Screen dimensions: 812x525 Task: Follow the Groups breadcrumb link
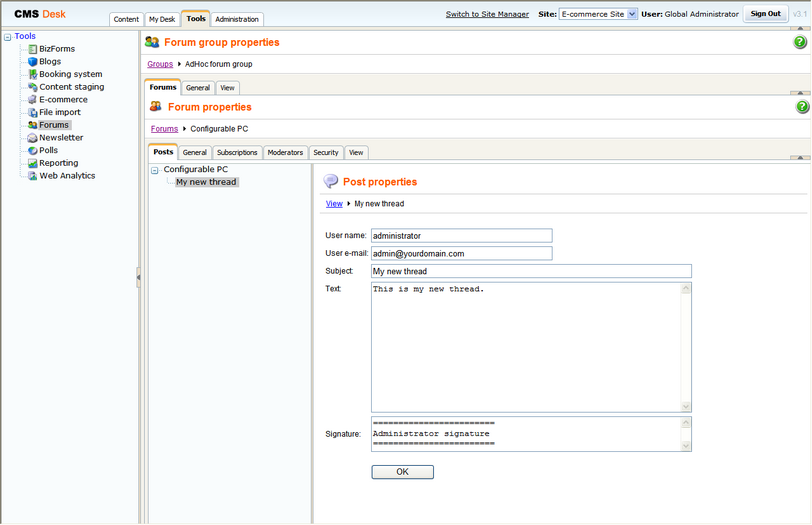tap(160, 64)
